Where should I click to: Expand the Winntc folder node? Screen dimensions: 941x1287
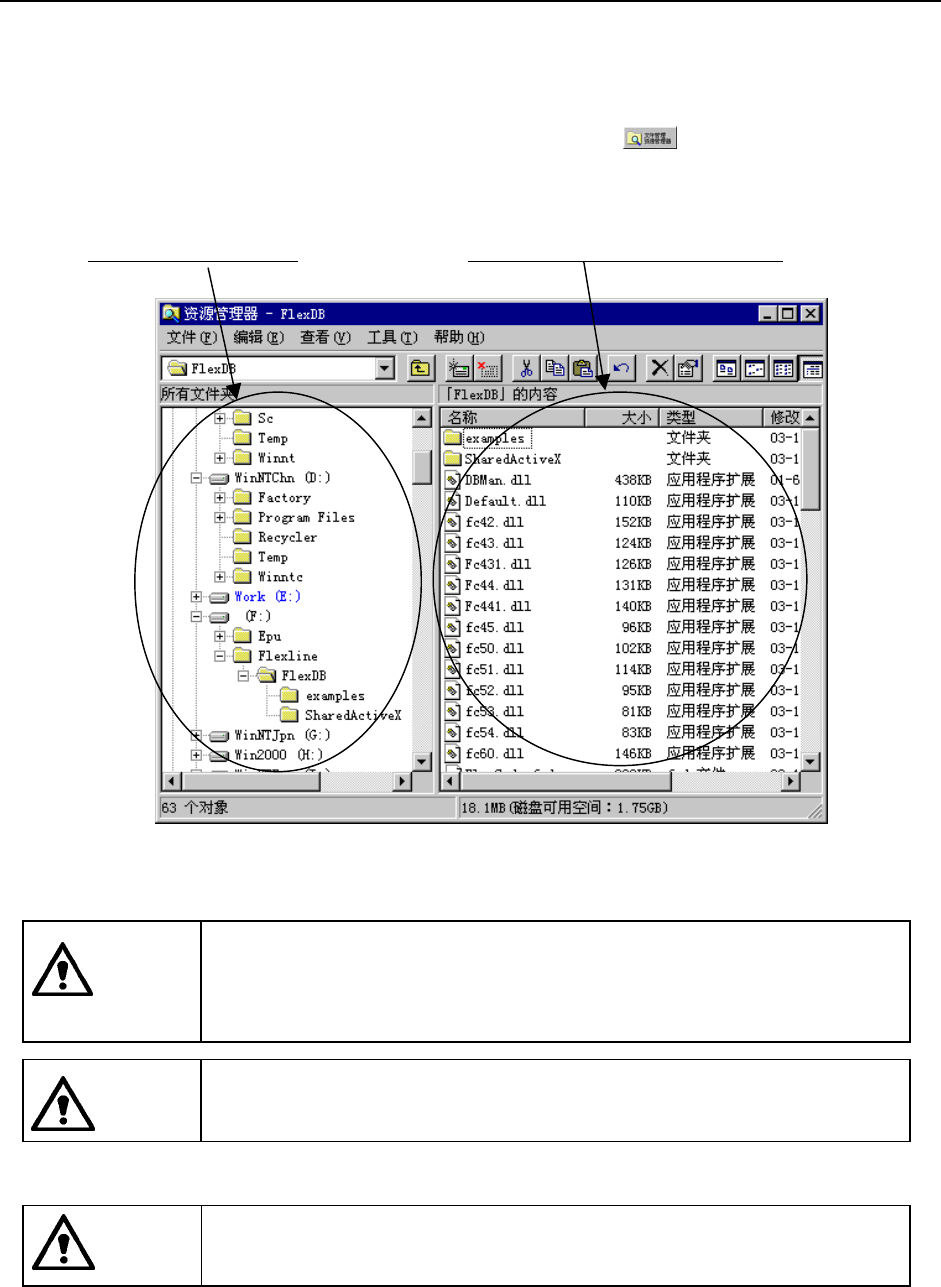(220, 577)
